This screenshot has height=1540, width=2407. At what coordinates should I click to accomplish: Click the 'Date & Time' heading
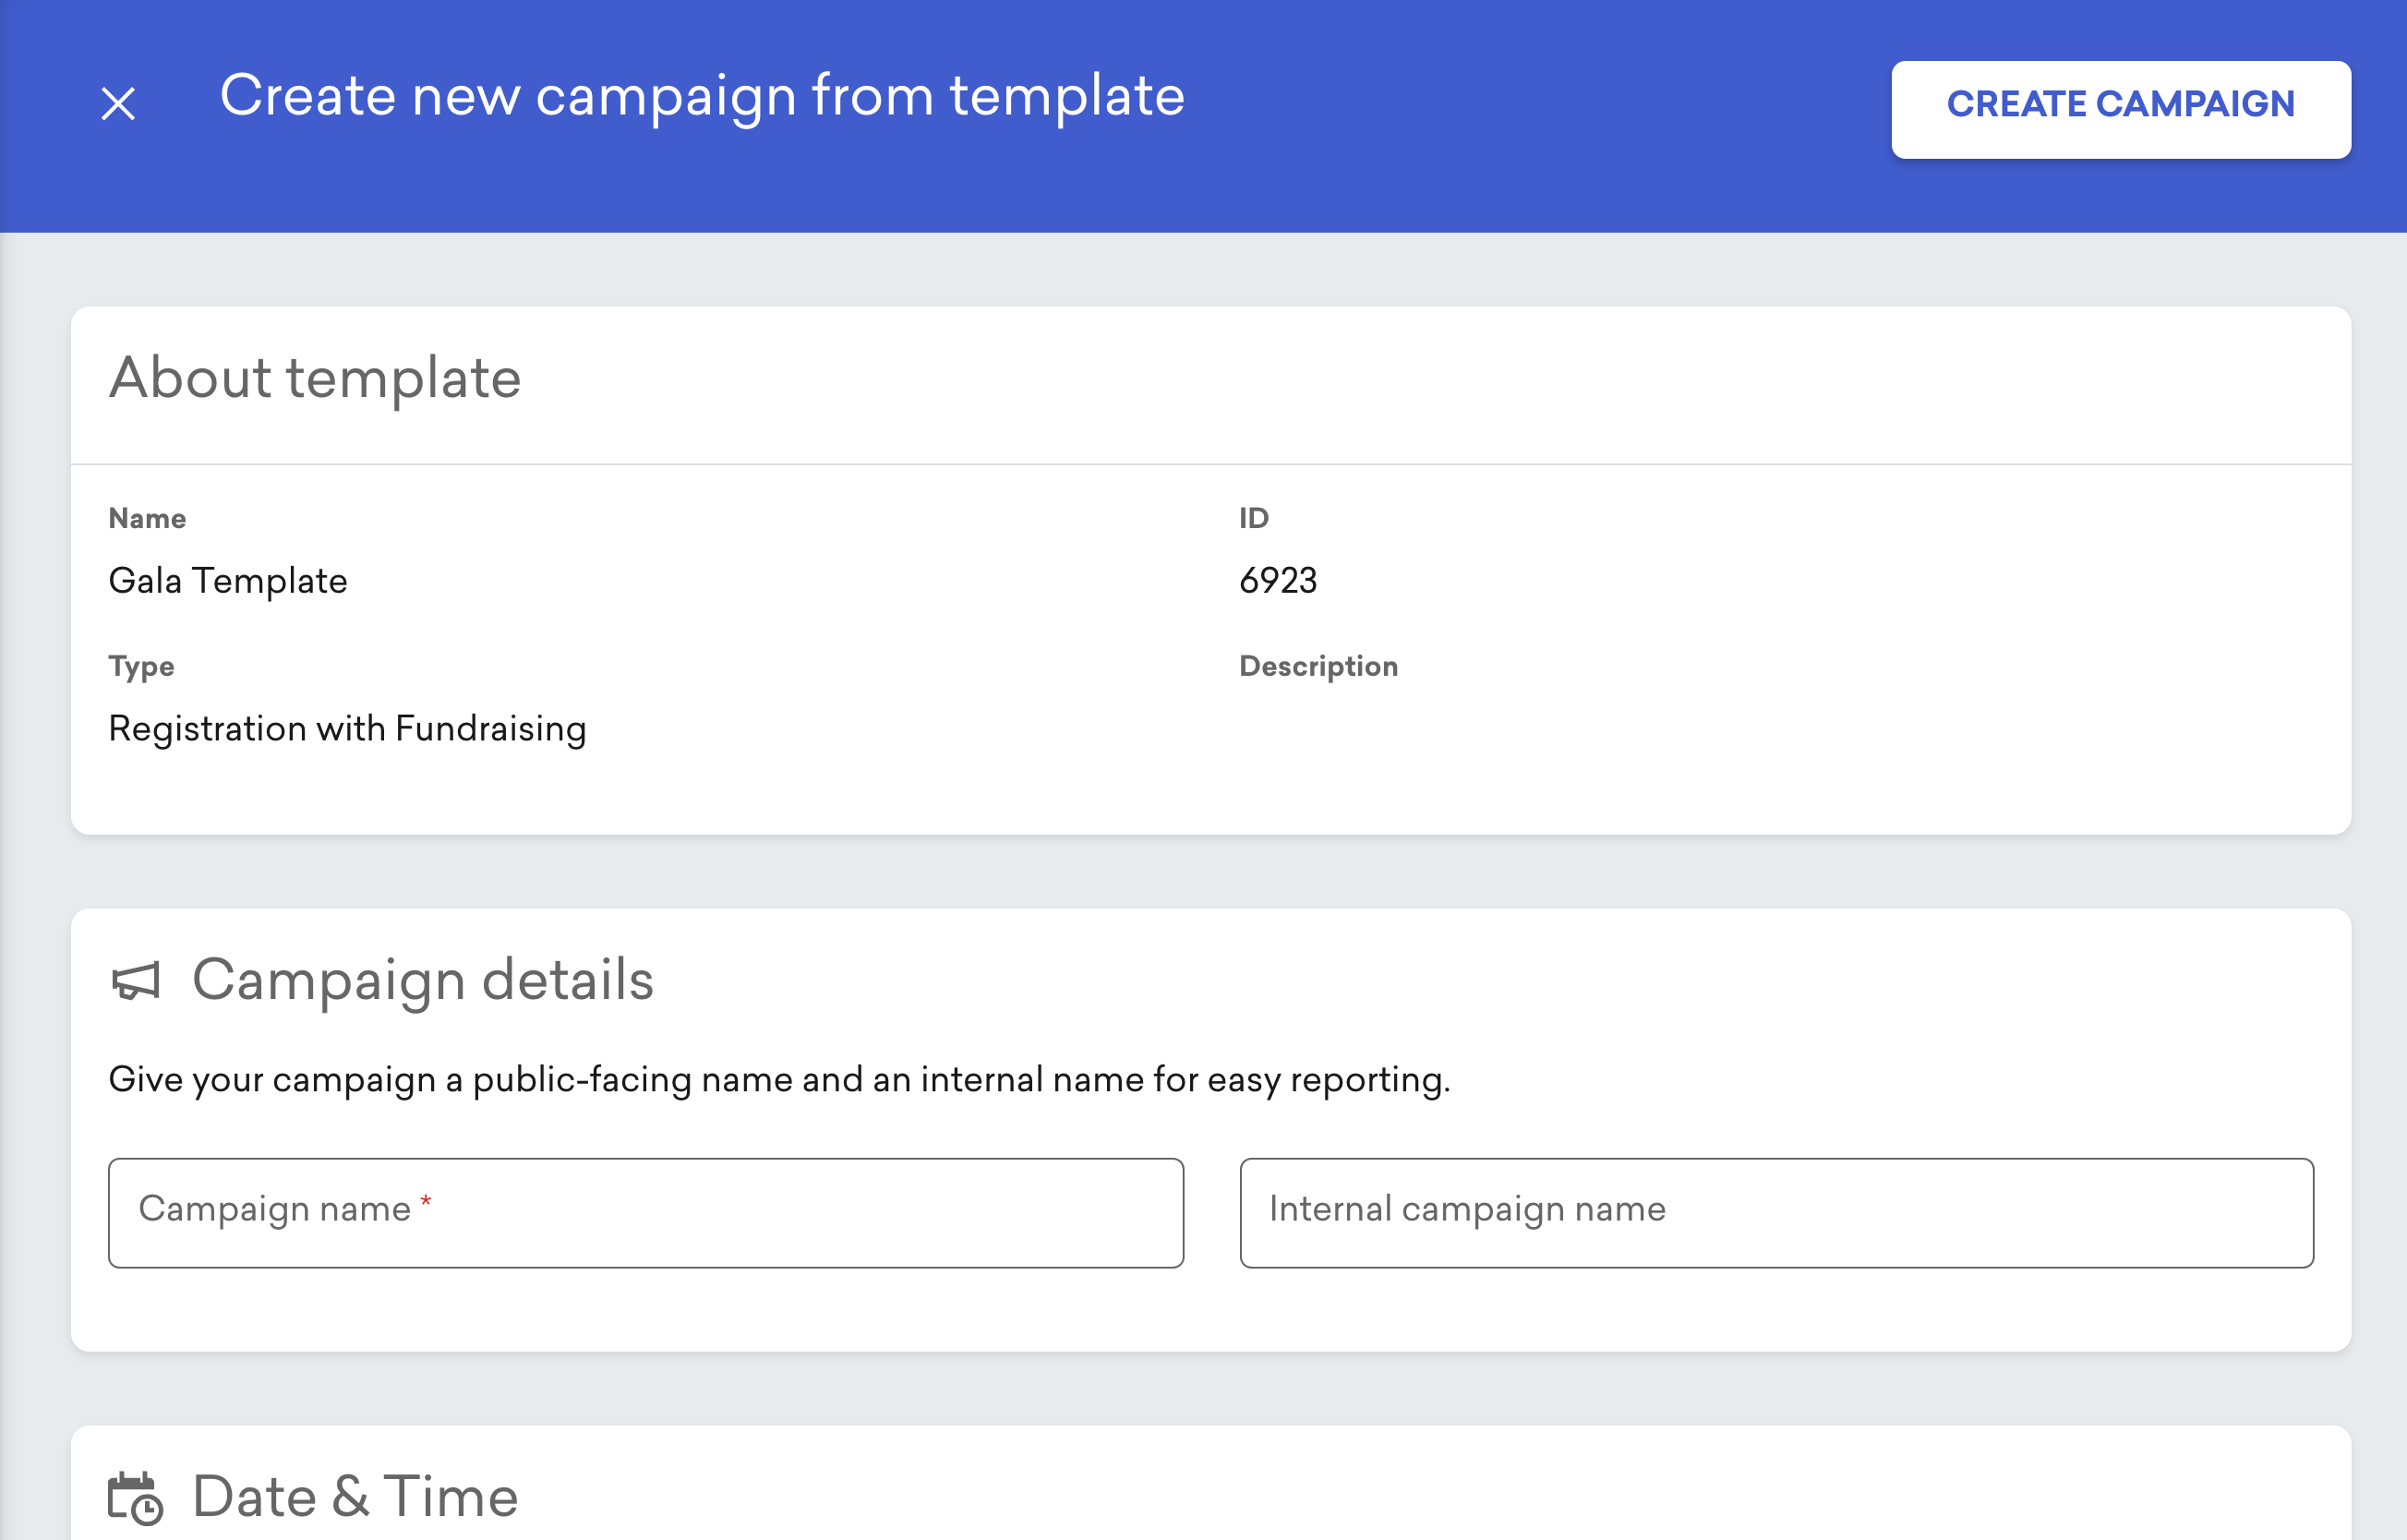(355, 1497)
